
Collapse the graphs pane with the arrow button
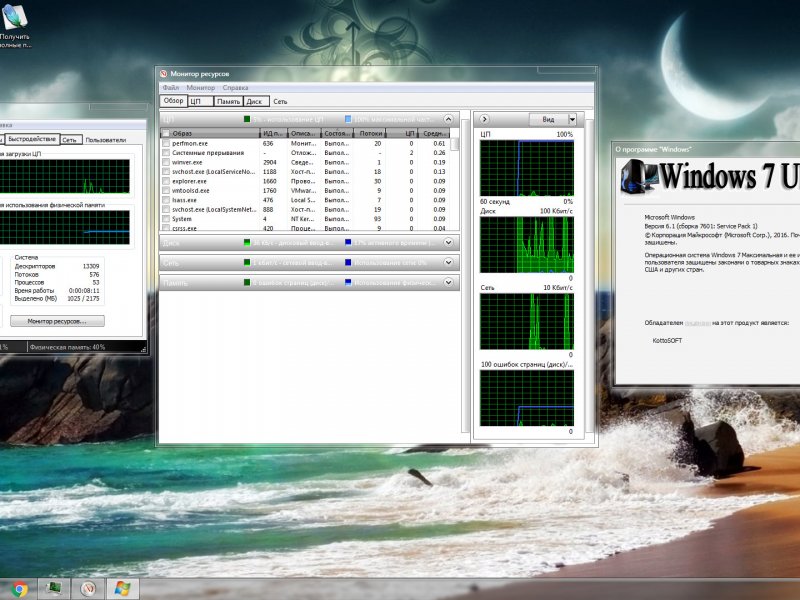pyautogui.click(x=484, y=119)
